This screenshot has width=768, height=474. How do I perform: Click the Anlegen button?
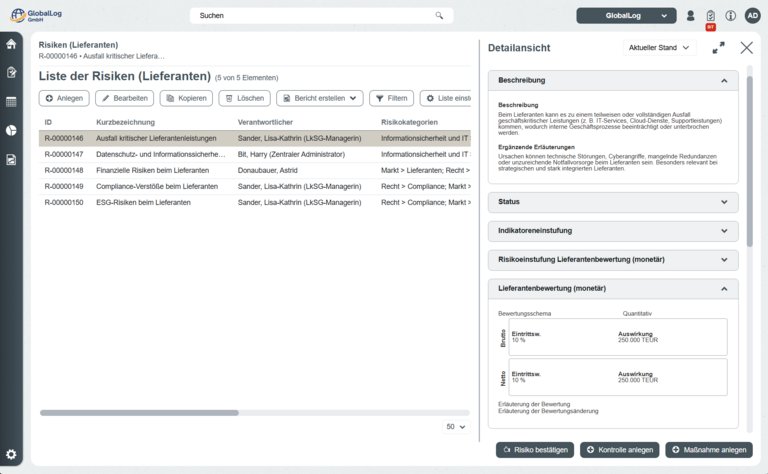tap(64, 98)
